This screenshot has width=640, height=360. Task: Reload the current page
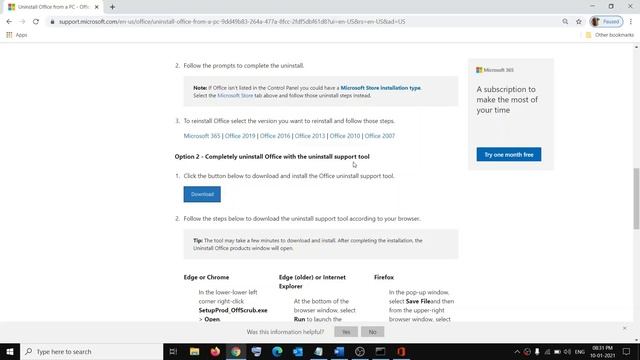[x=36, y=22]
